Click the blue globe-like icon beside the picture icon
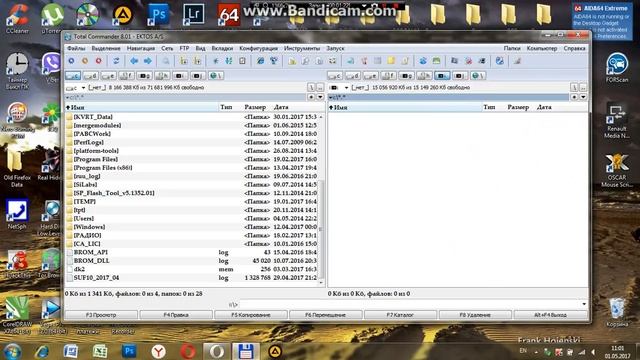 click(x=423, y=61)
